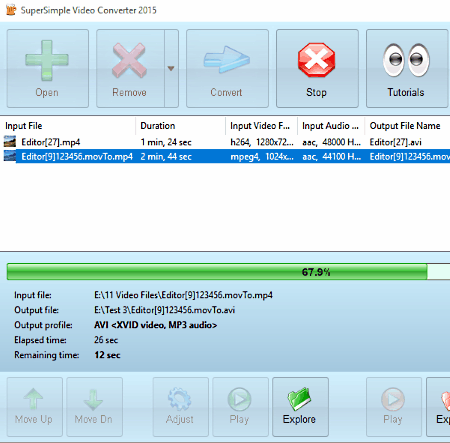450x443 pixels.
Task: Click the output file path E:\Test 3
Action: [164, 310]
